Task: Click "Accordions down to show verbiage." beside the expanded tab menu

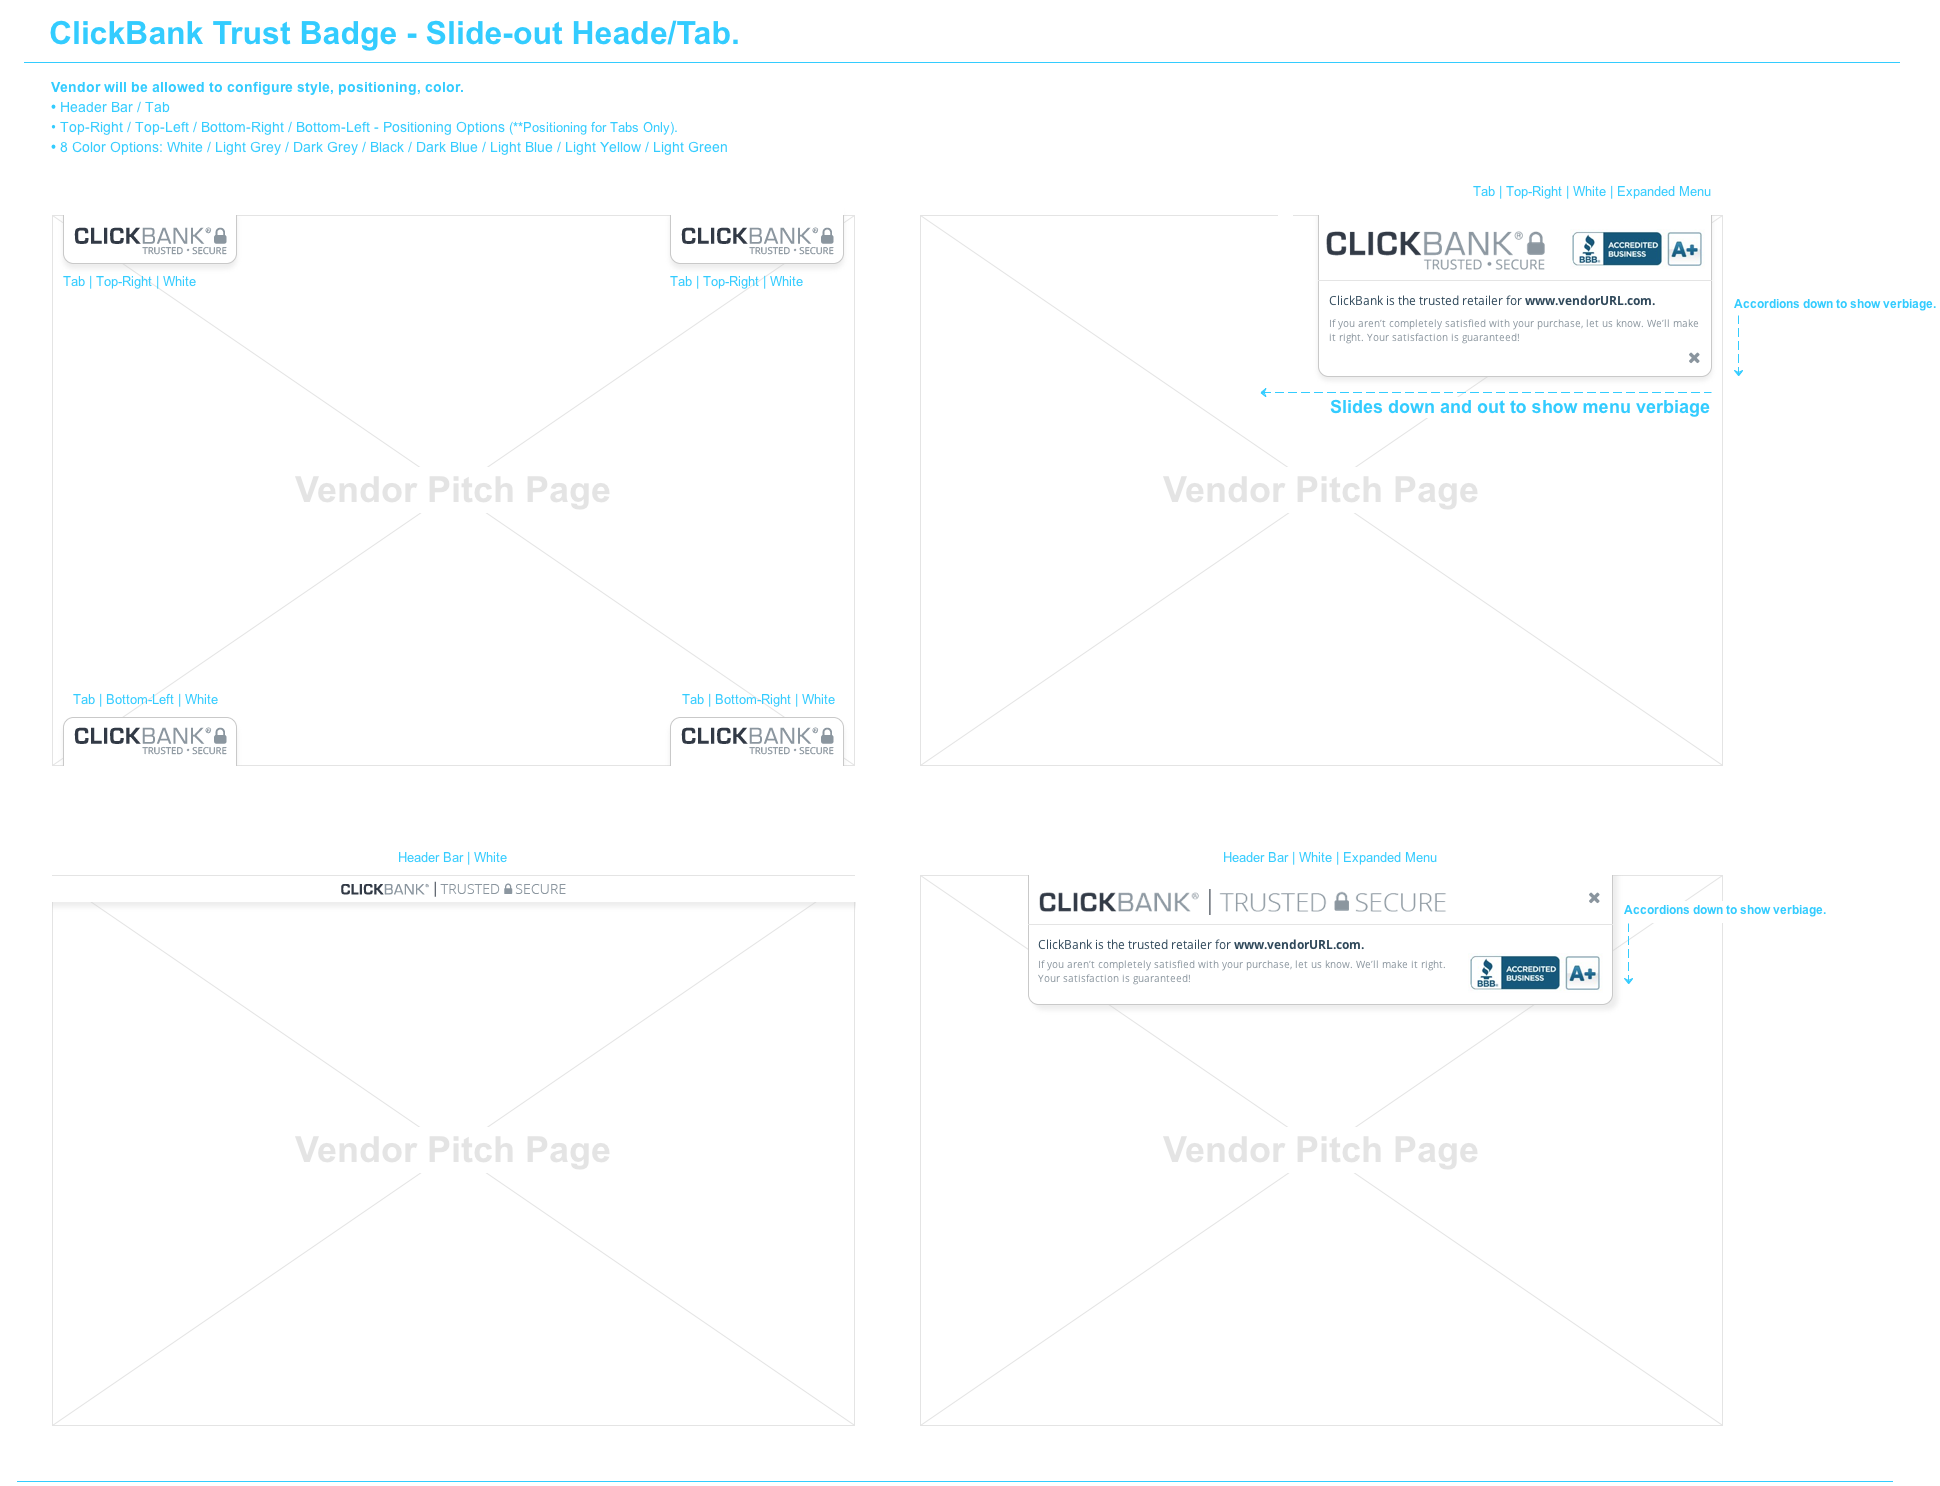Action: click(1835, 304)
